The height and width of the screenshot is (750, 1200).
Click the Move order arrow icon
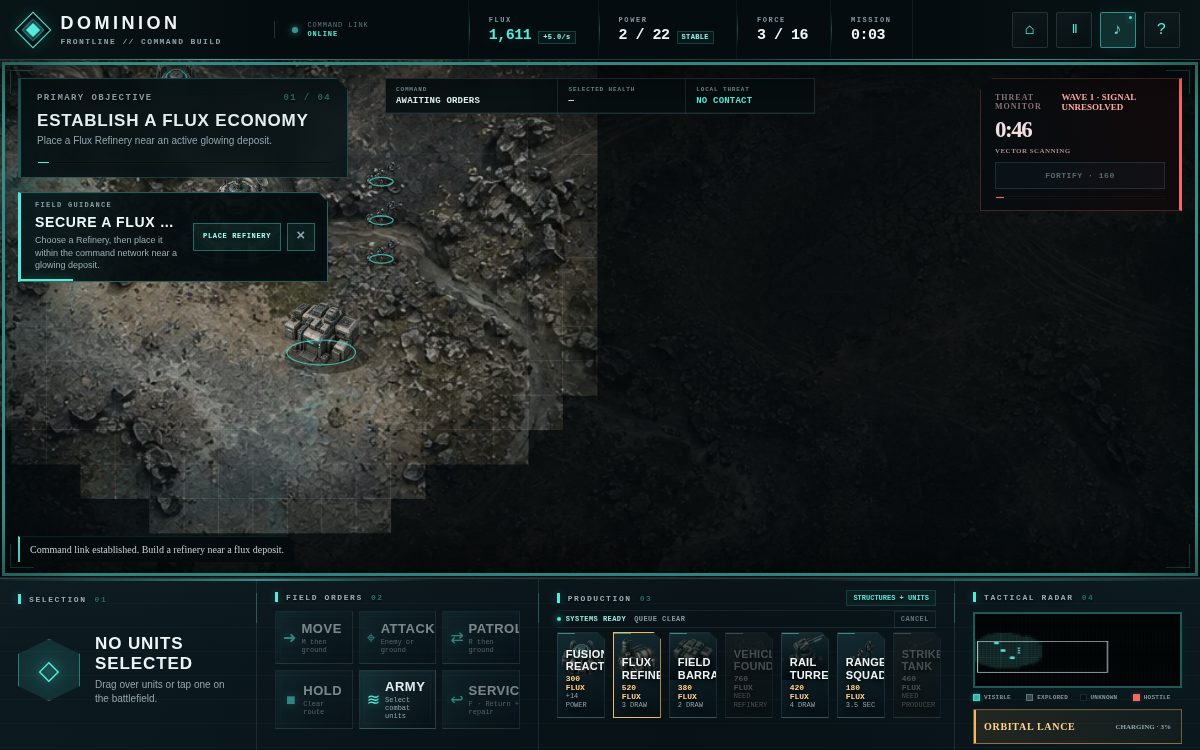[x=290, y=638]
